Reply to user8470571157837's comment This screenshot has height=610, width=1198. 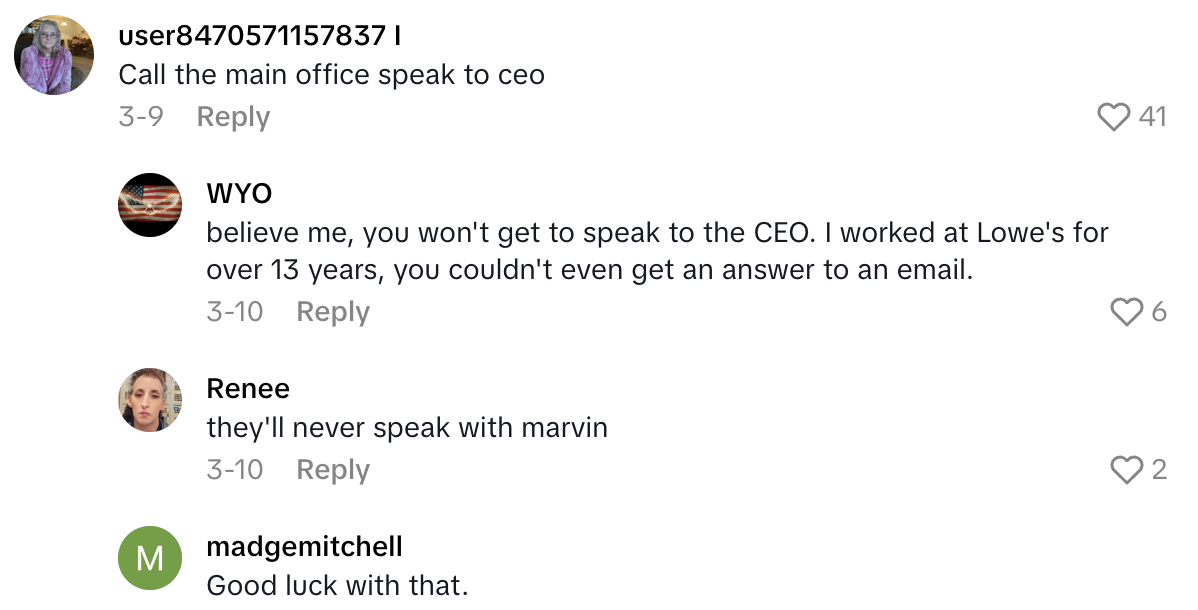[x=233, y=117]
